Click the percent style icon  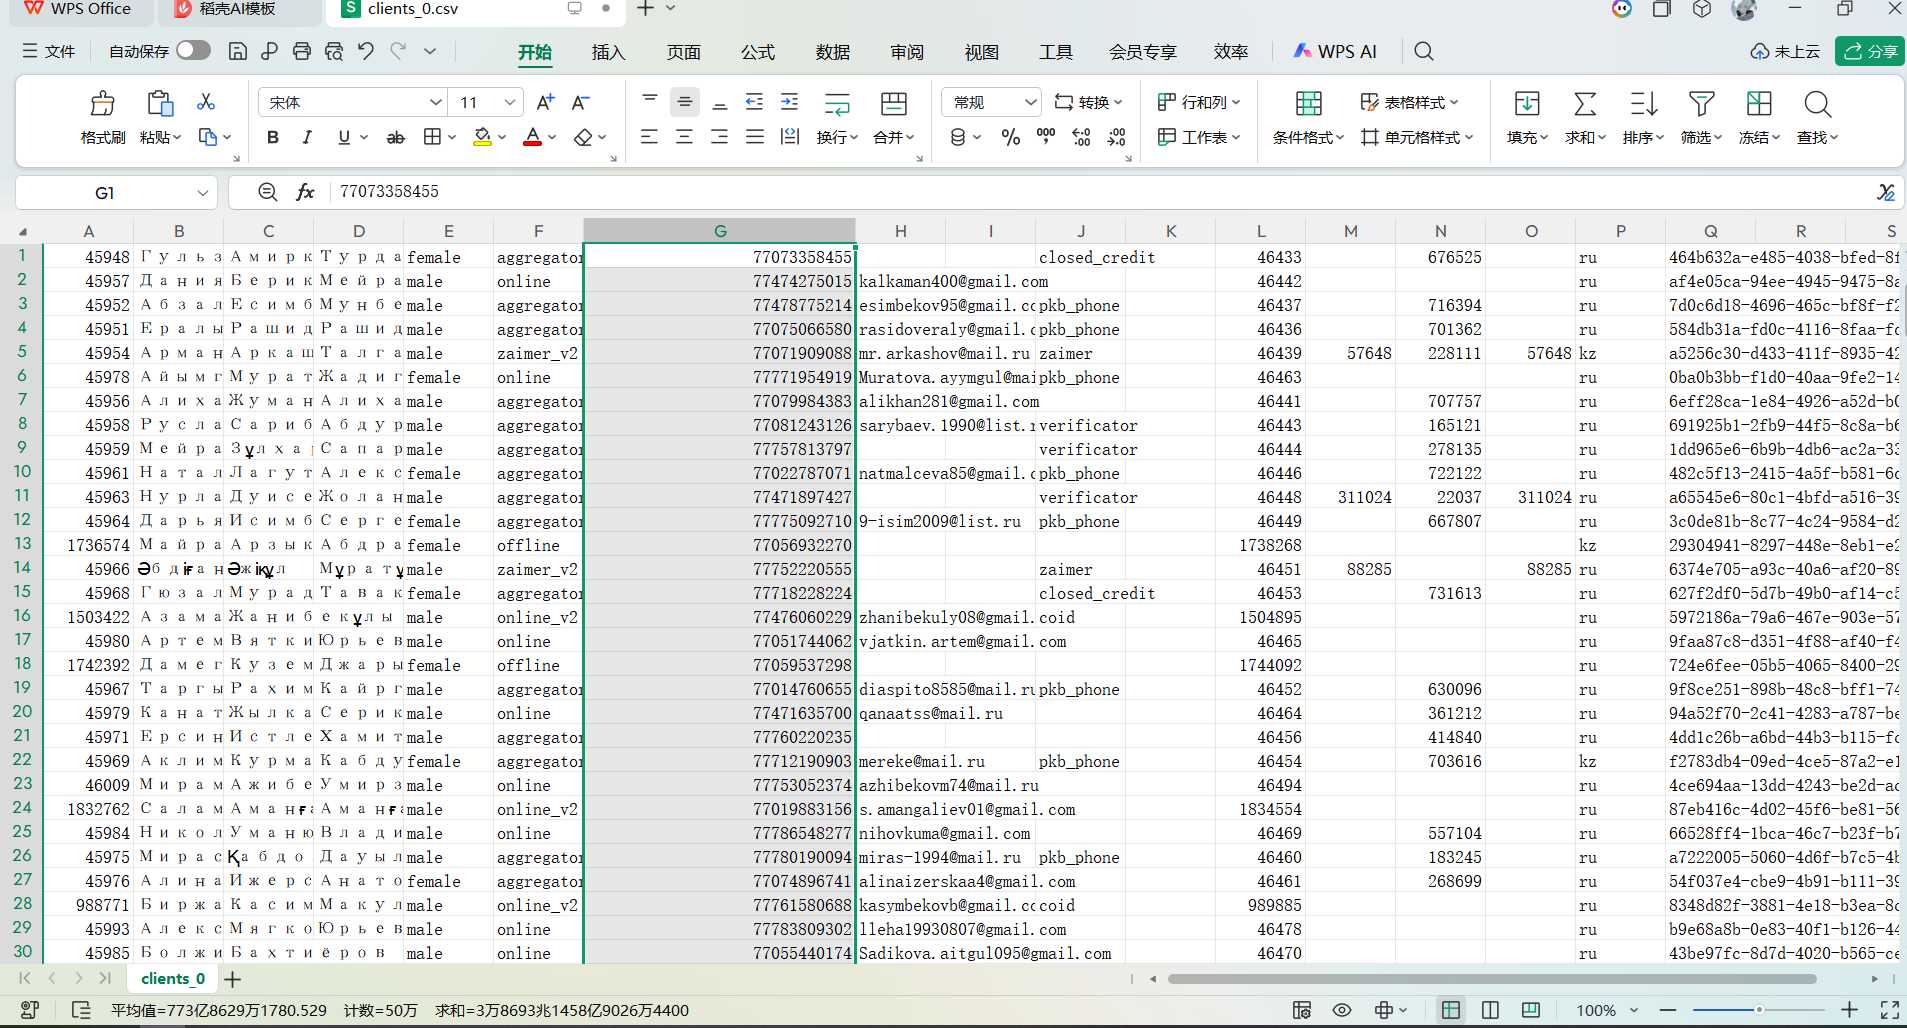1011,137
